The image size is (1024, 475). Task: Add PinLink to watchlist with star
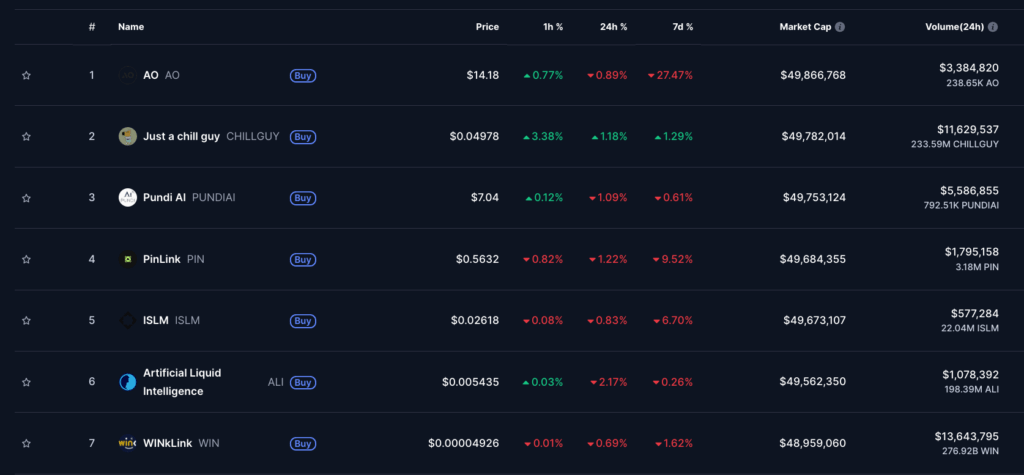pyautogui.click(x=26, y=259)
